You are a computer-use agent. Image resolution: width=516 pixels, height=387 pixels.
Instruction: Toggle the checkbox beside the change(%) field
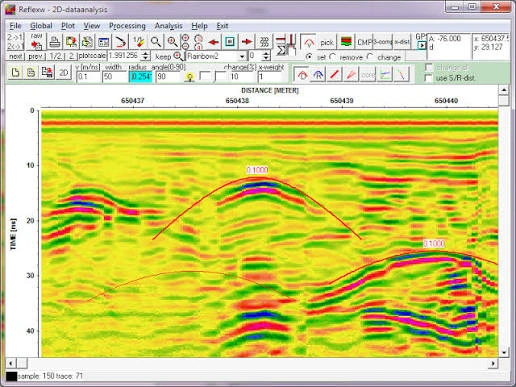(220, 76)
